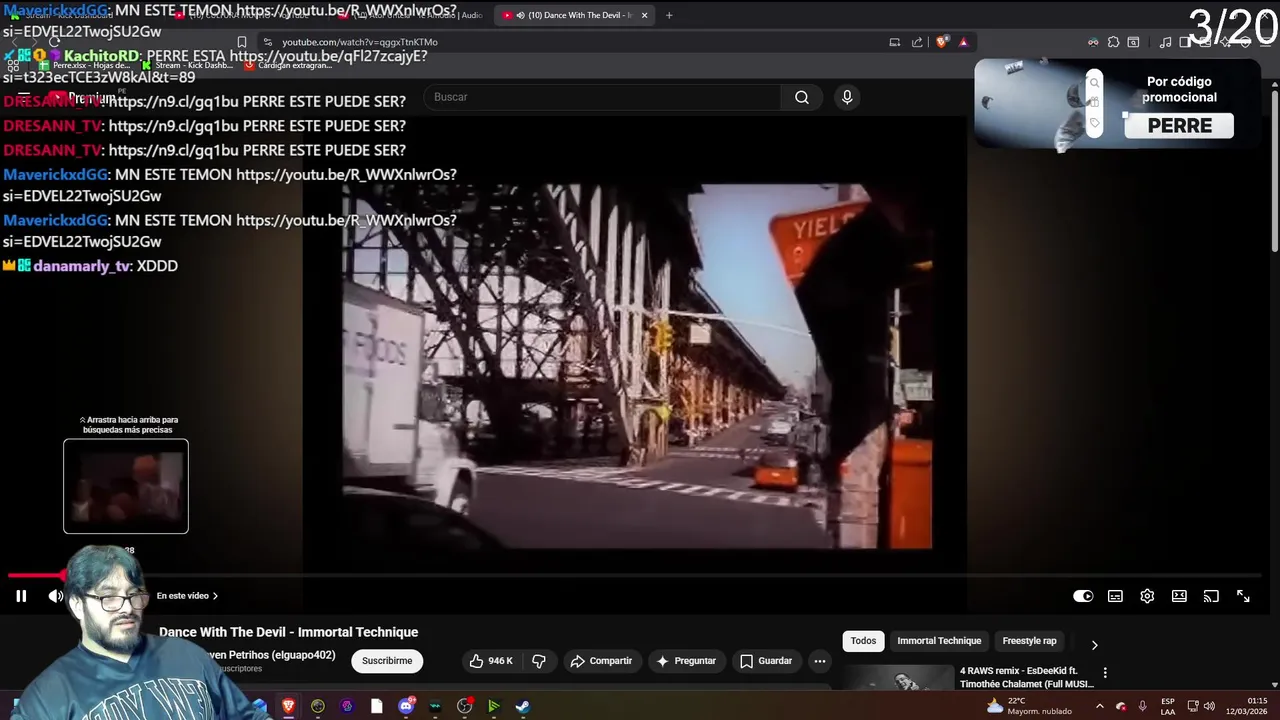The width and height of the screenshot is (1280, 720).
Task: Start voice search with the microphone
Action: [847, 97]
